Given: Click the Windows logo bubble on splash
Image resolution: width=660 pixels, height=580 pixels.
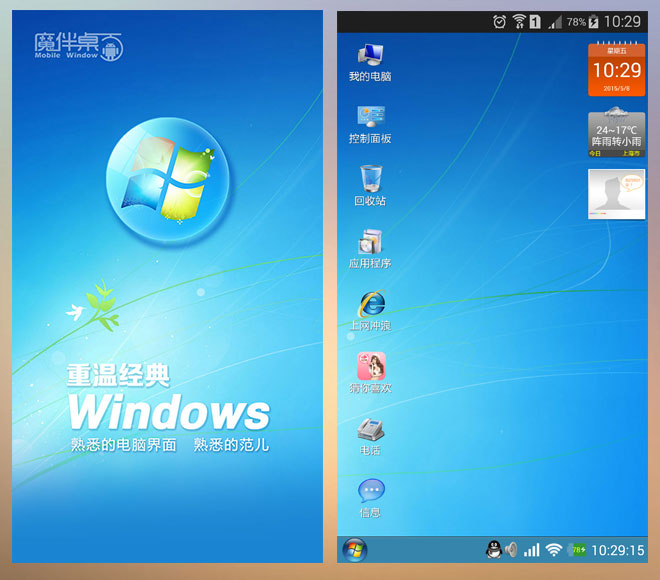Looking at the screenshot, I should [168, 179].
